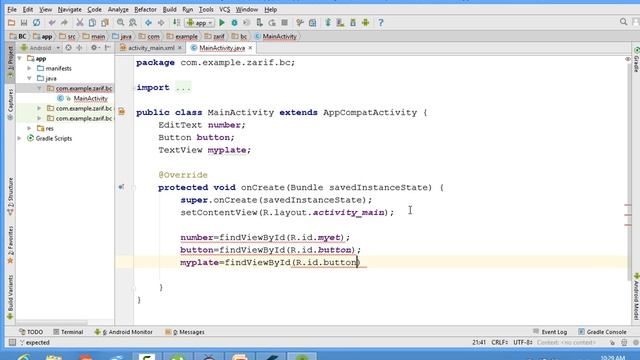This screenshot has height=360, width=640.
Task: Open Replace using the toolbar icon
Action: 133,23
